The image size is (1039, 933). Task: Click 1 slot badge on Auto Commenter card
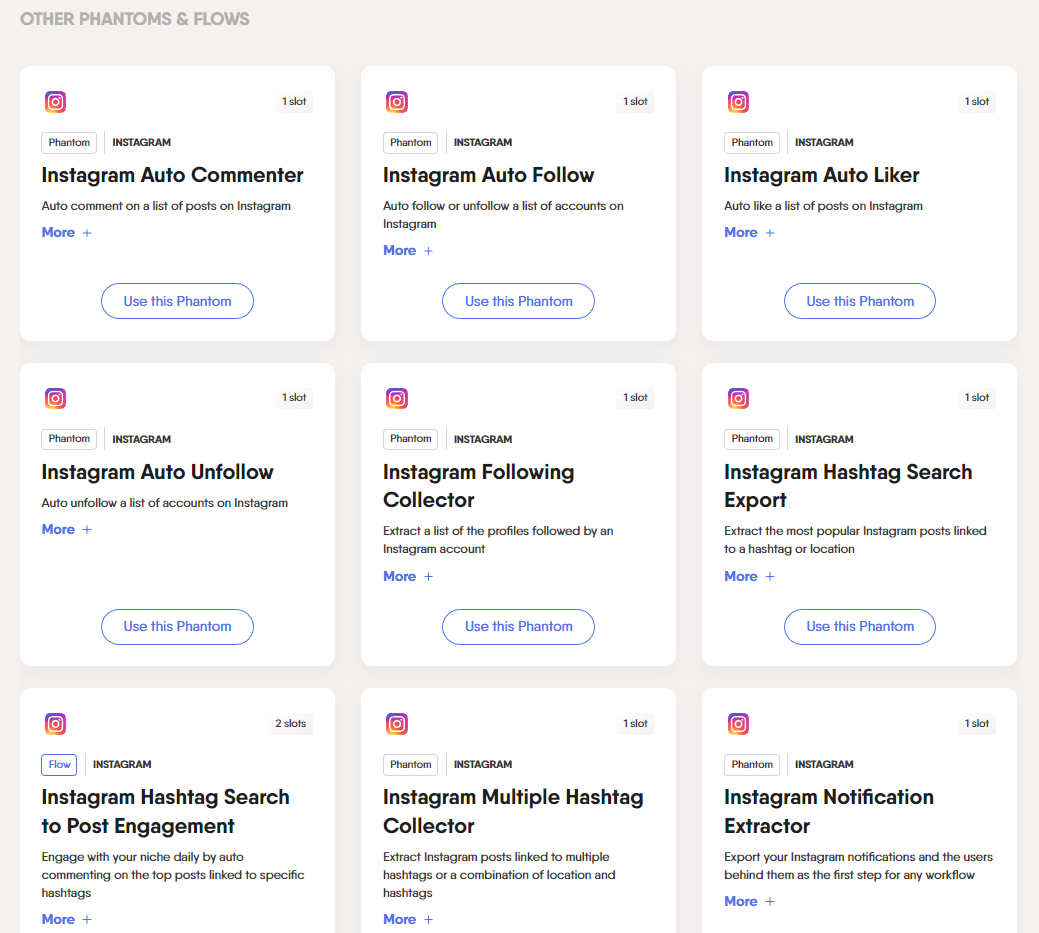click(294, 101)
